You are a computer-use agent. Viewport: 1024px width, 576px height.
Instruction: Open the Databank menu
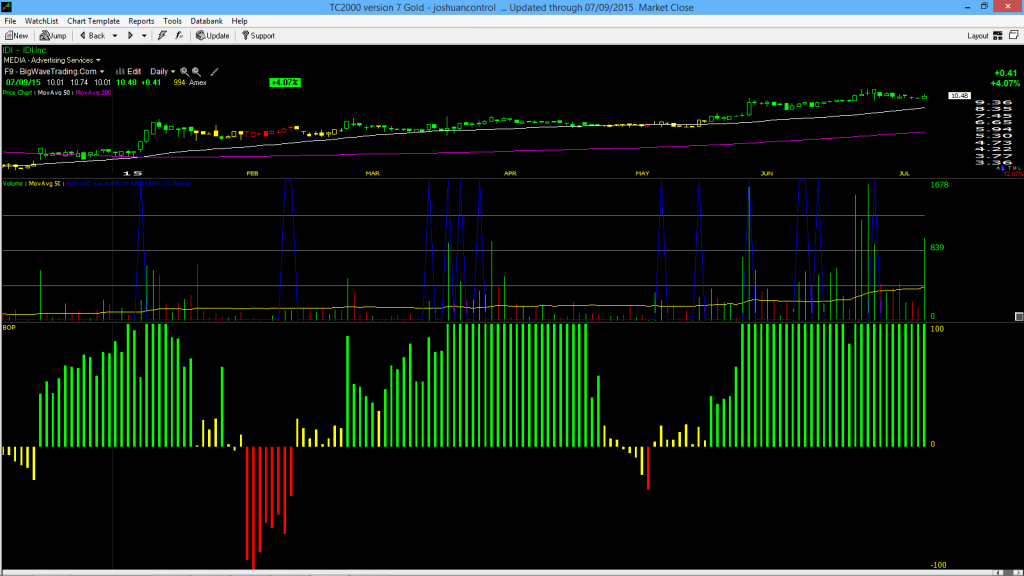pyautogui.click(x=206, y=21)
